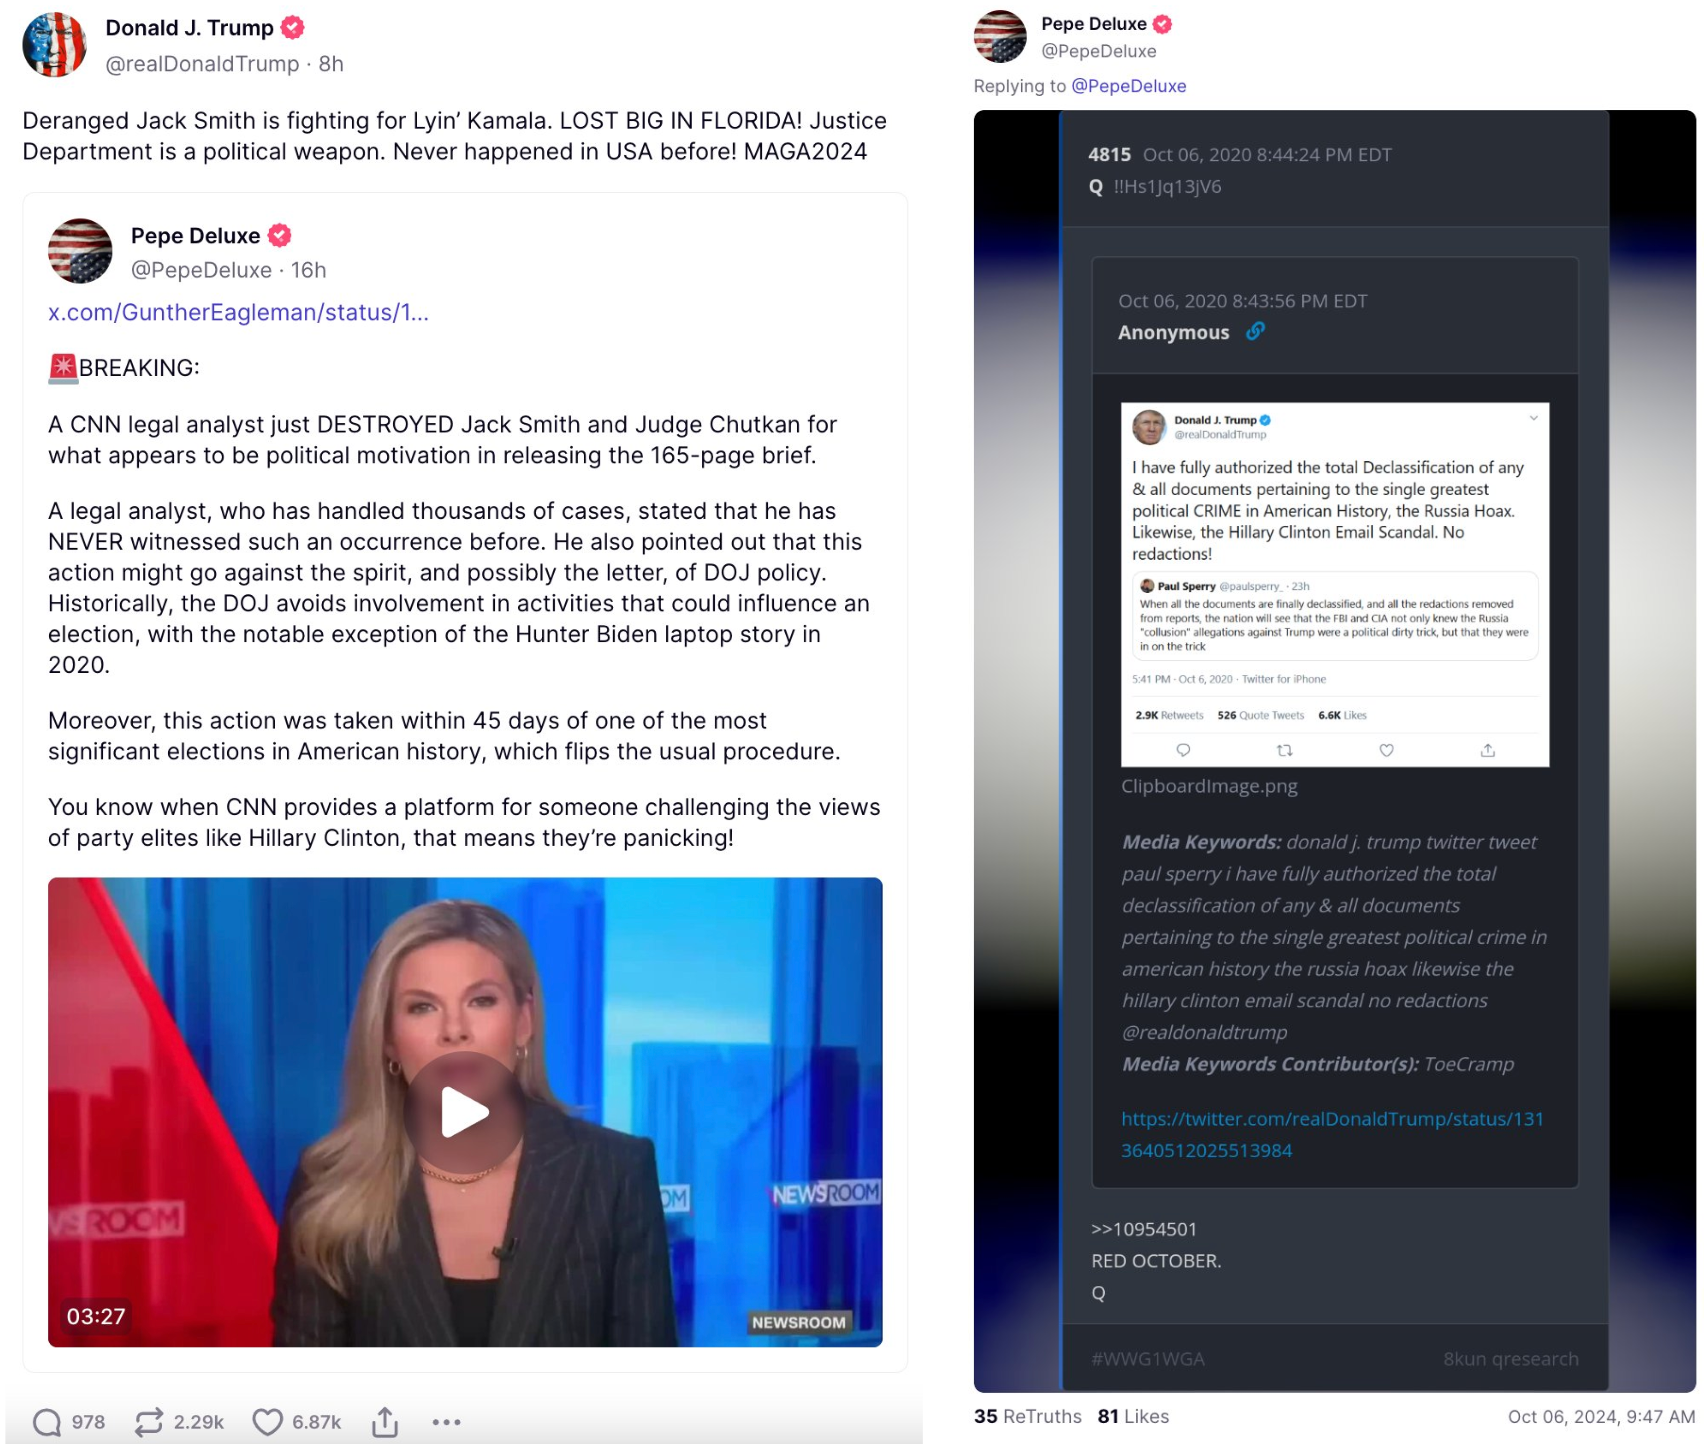
Task: Open Pepe Deluxe avatar in right post
Action: pyautogui.click(x=1000, y=37)
